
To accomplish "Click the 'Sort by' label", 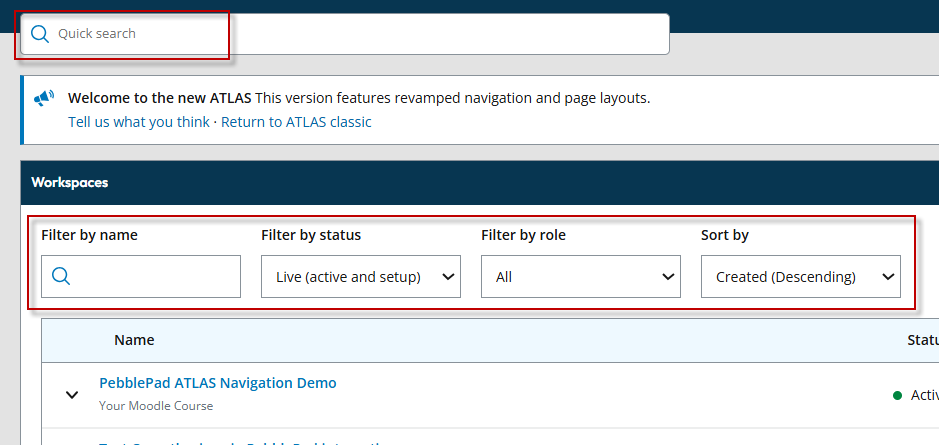I will [725, 235].
